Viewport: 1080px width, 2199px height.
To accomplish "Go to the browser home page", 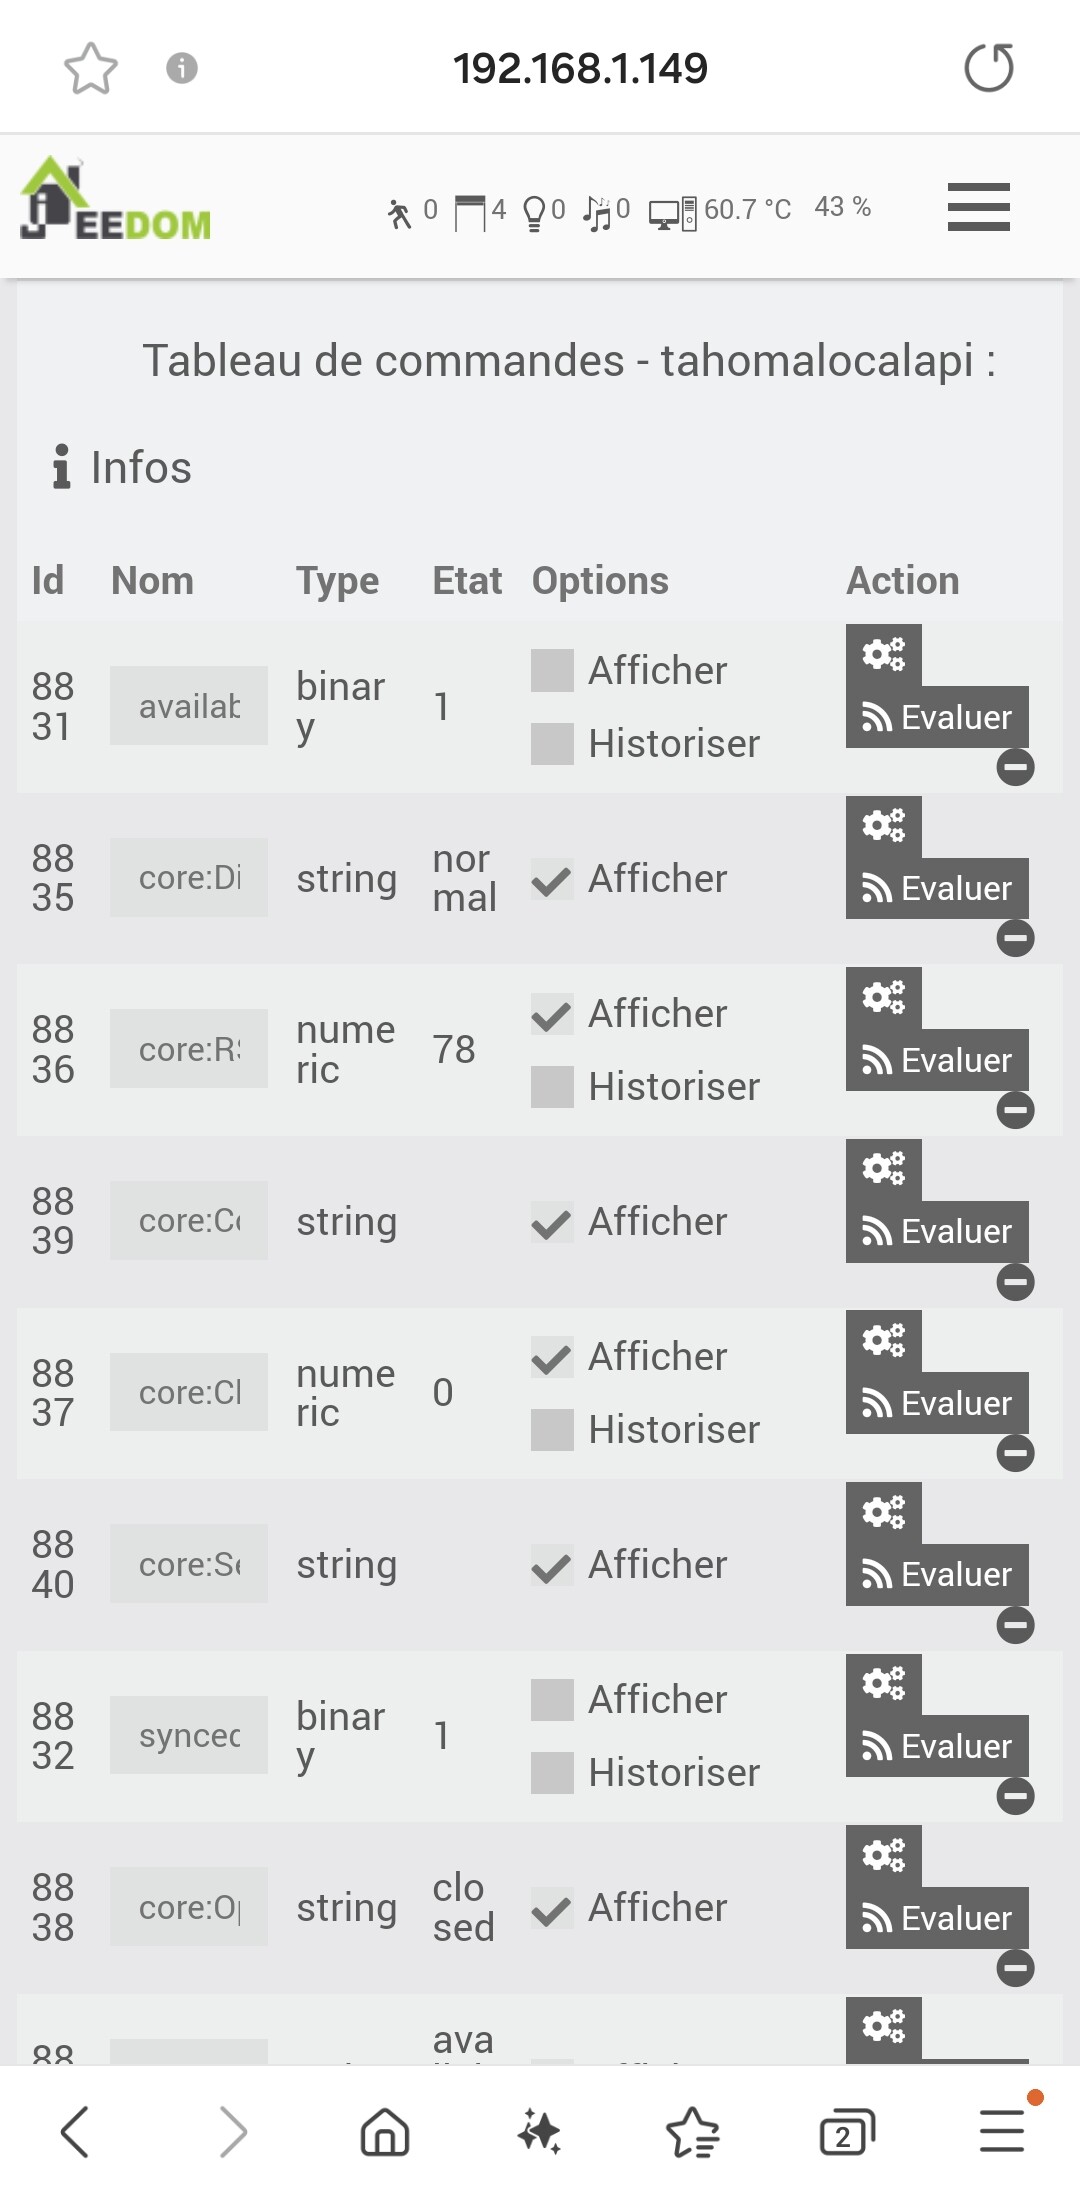I will [x=385, y=2132].
